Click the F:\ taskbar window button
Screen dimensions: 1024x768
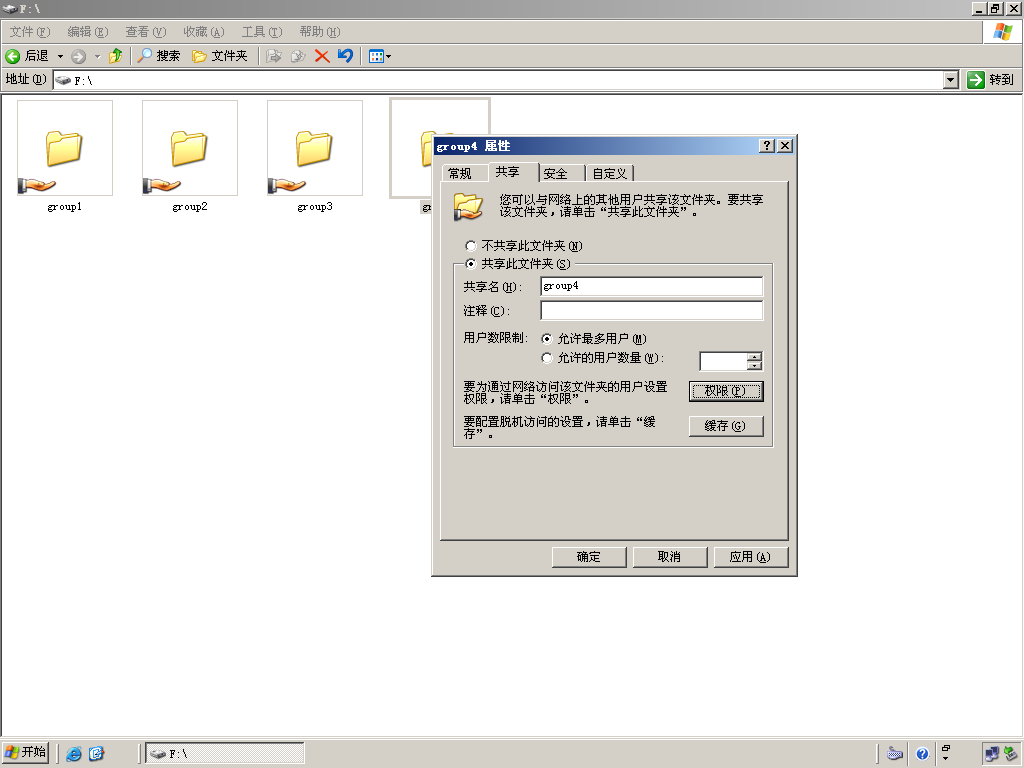pos(225,754)
